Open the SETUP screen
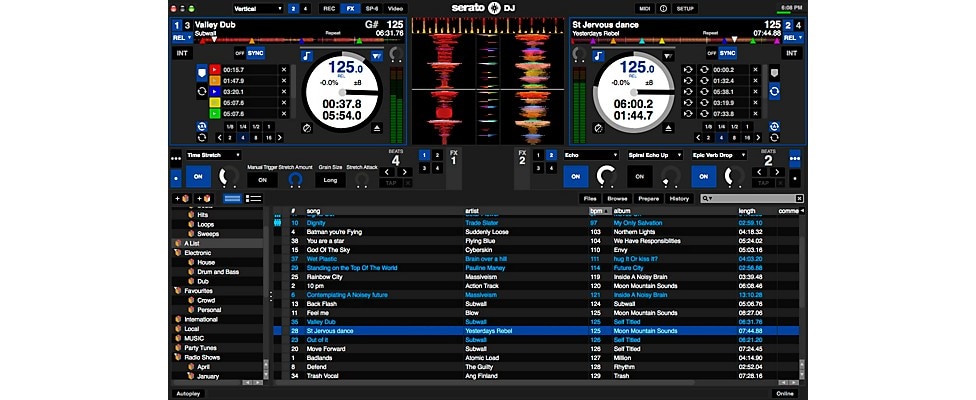This screenshot has width=976, height=400. point(685,9)
